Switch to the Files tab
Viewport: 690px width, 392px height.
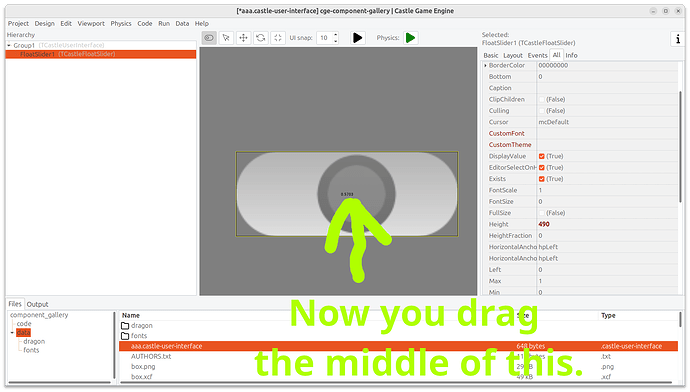[15, 304]
